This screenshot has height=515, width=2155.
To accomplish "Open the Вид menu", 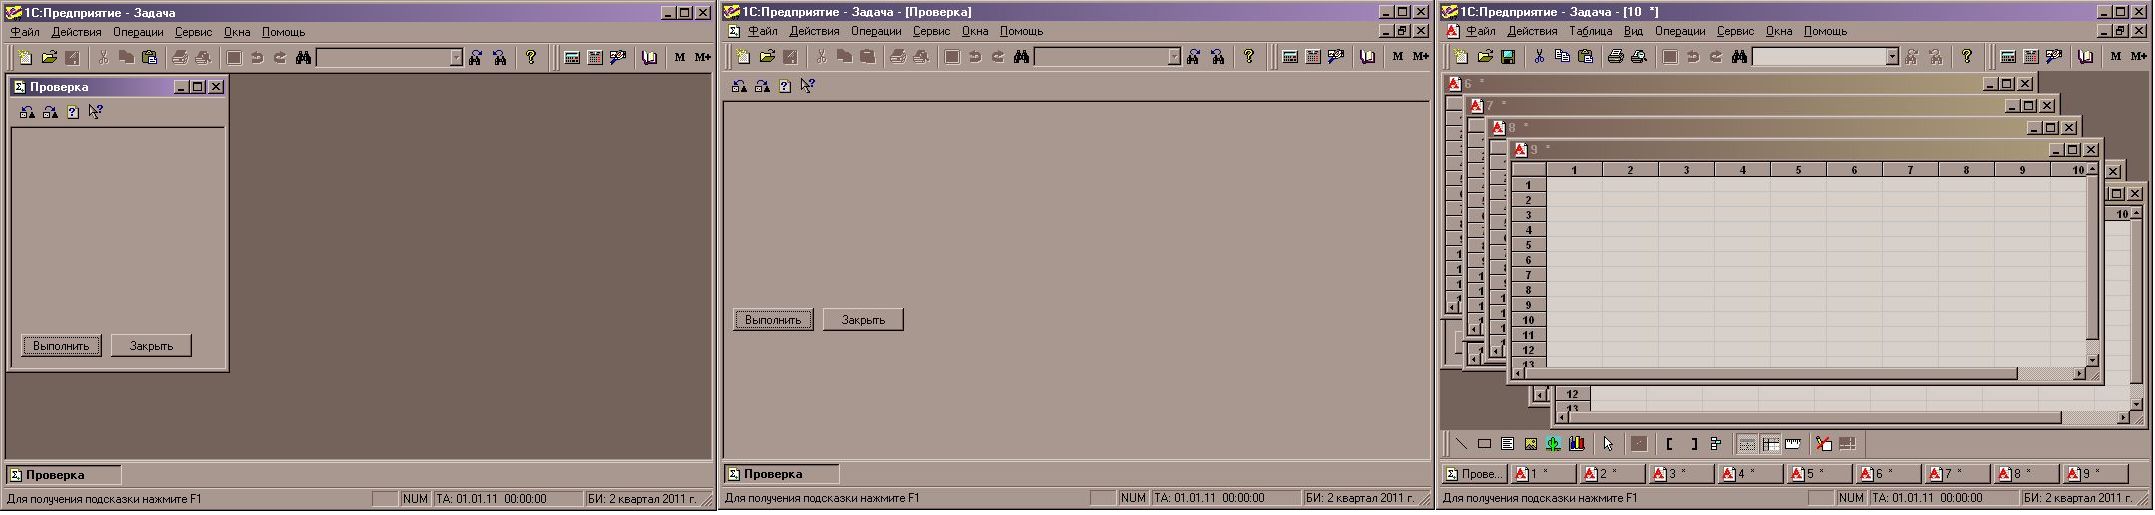I will [x=1633, y=31].
